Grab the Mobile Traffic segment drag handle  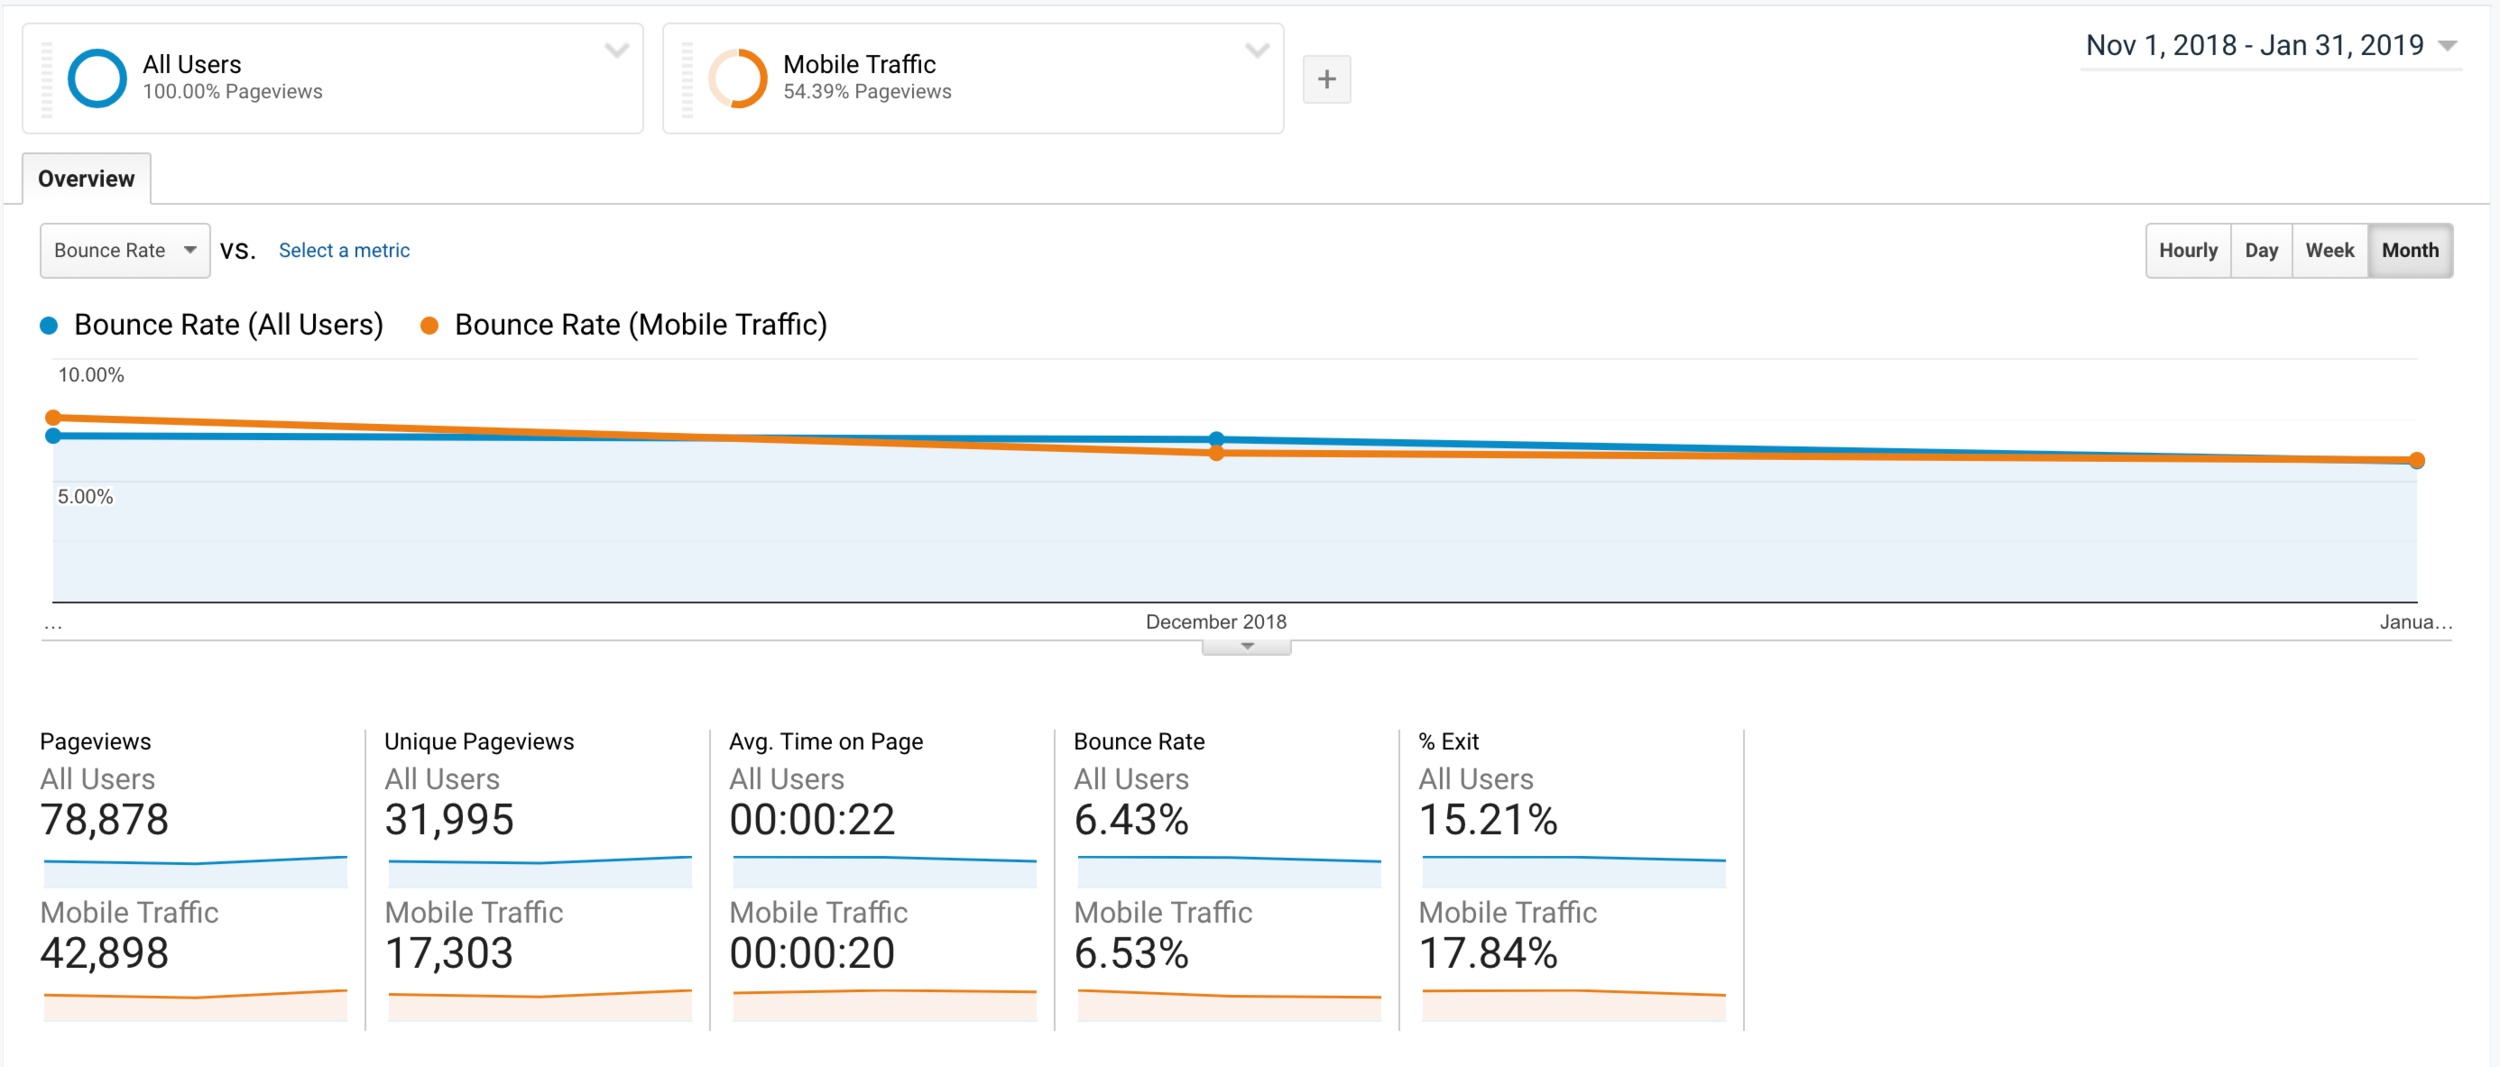point(687,79)
